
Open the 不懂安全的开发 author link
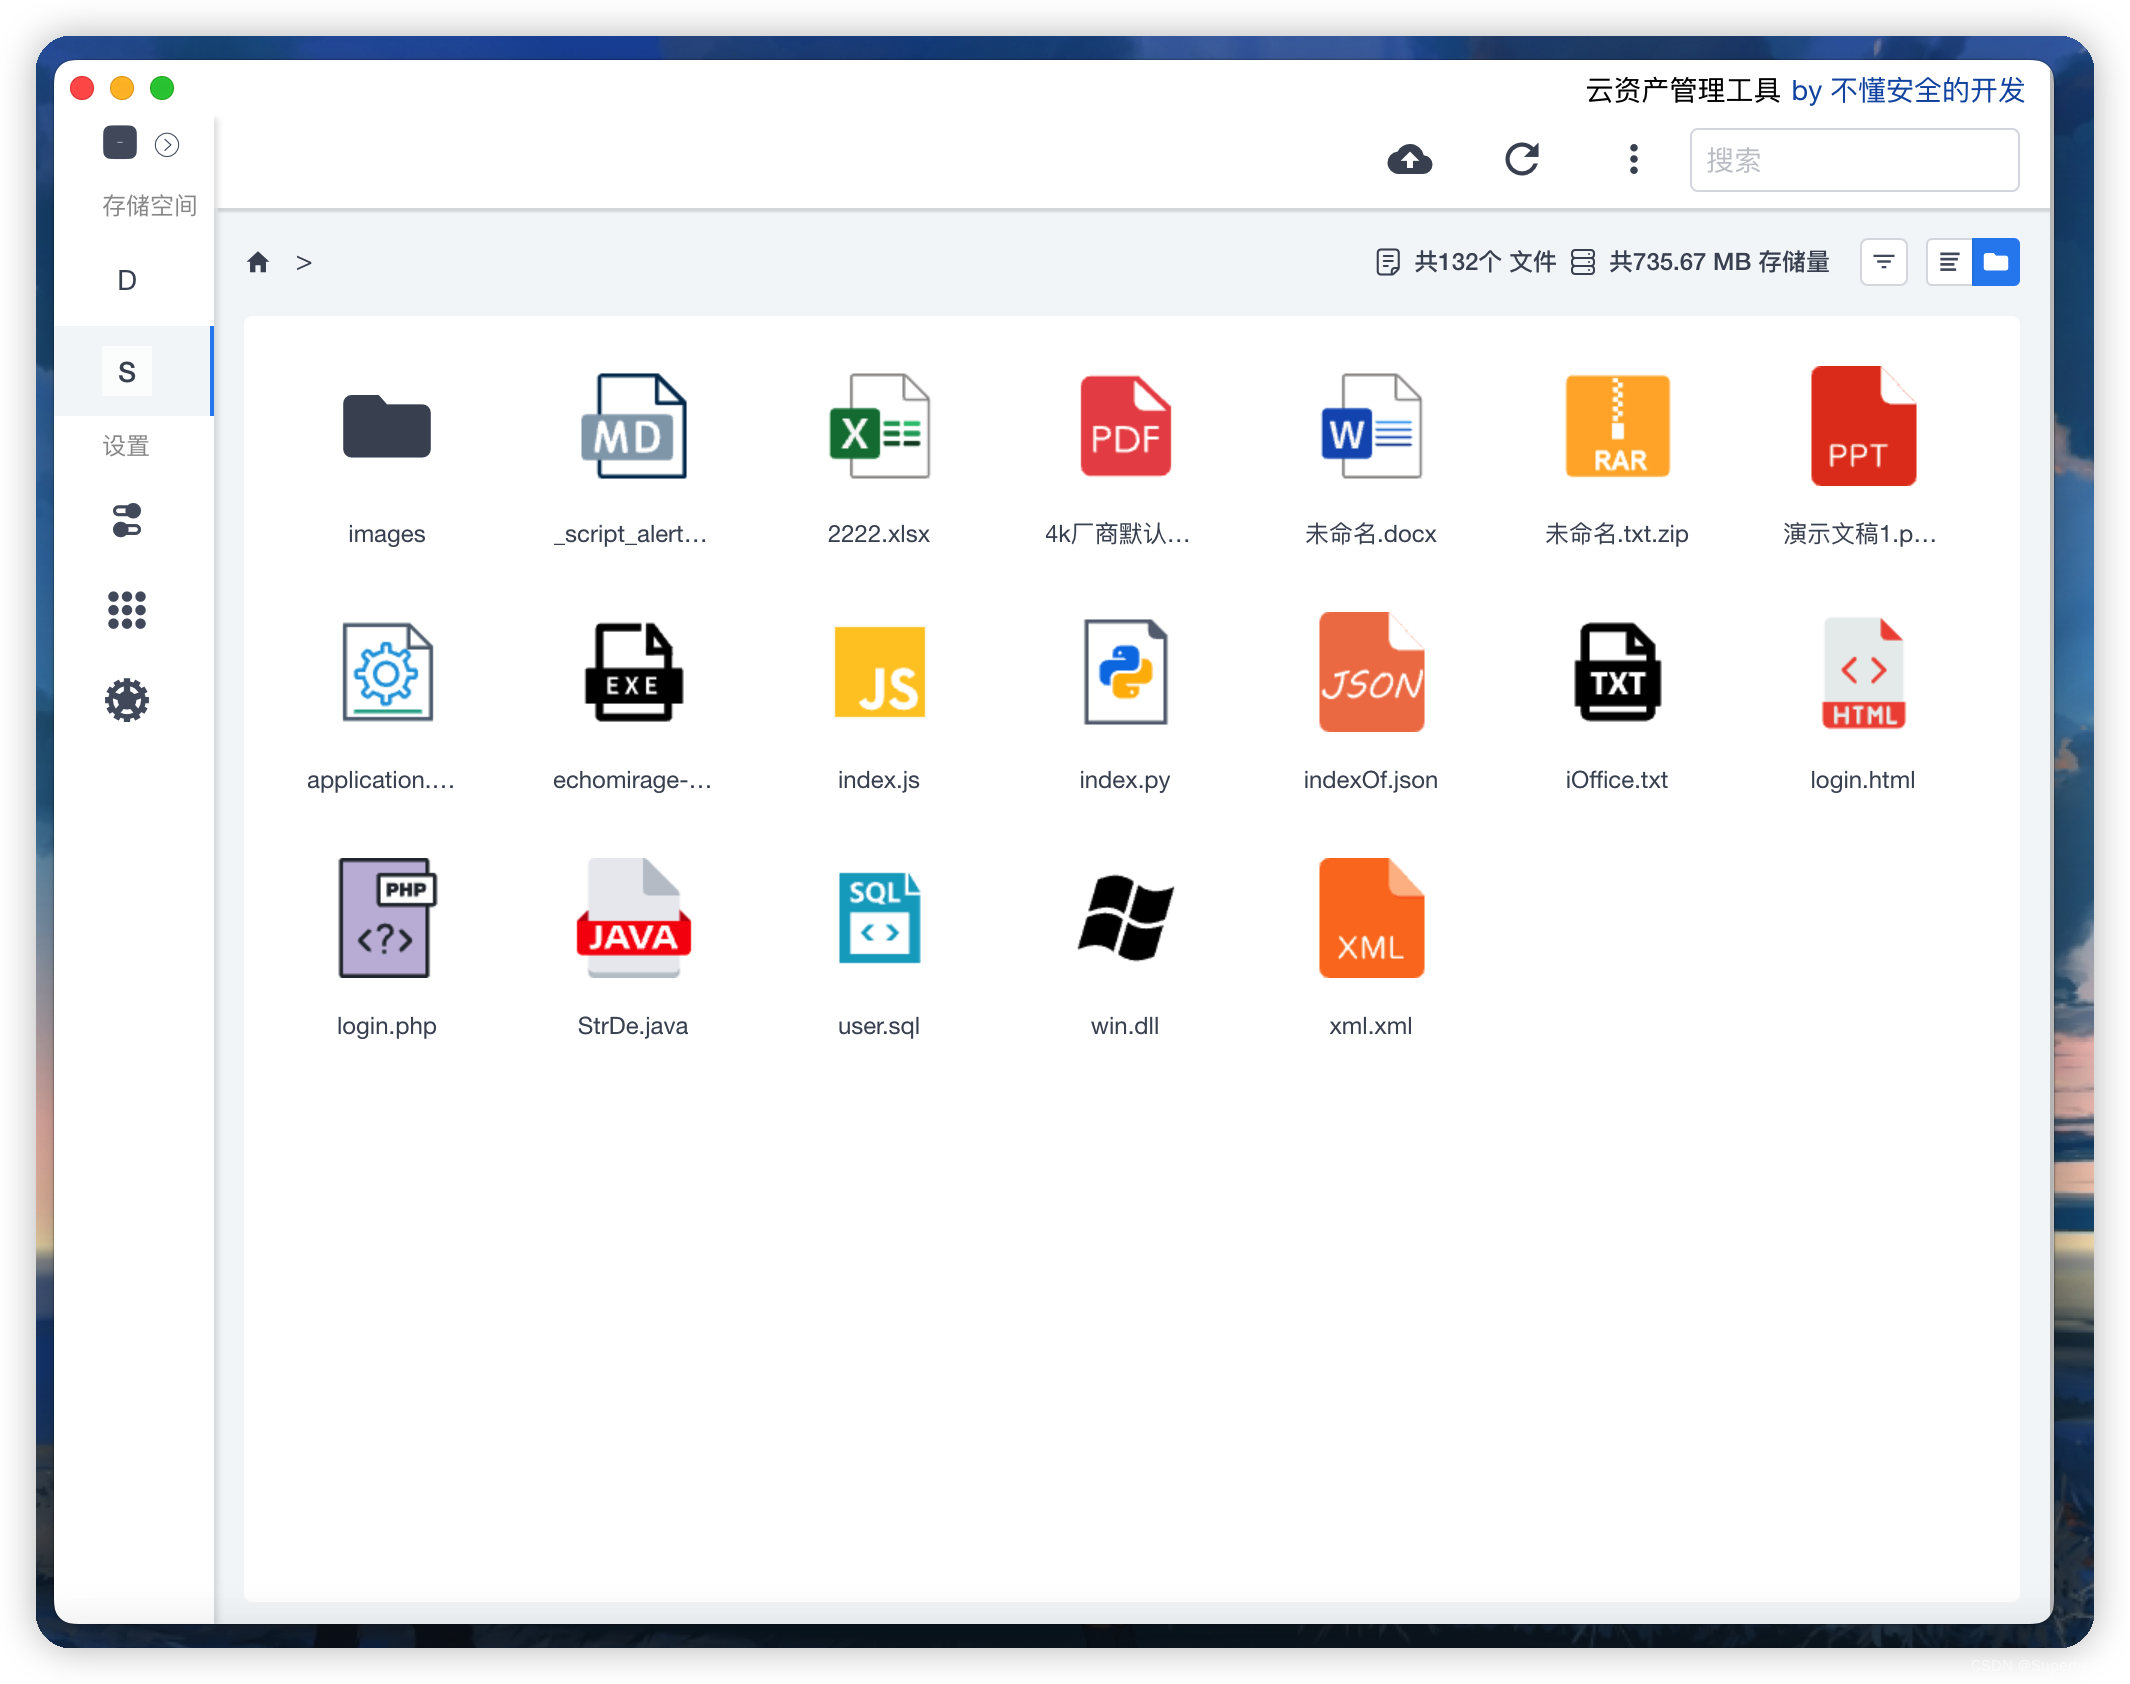click(x=1927, y=90)
